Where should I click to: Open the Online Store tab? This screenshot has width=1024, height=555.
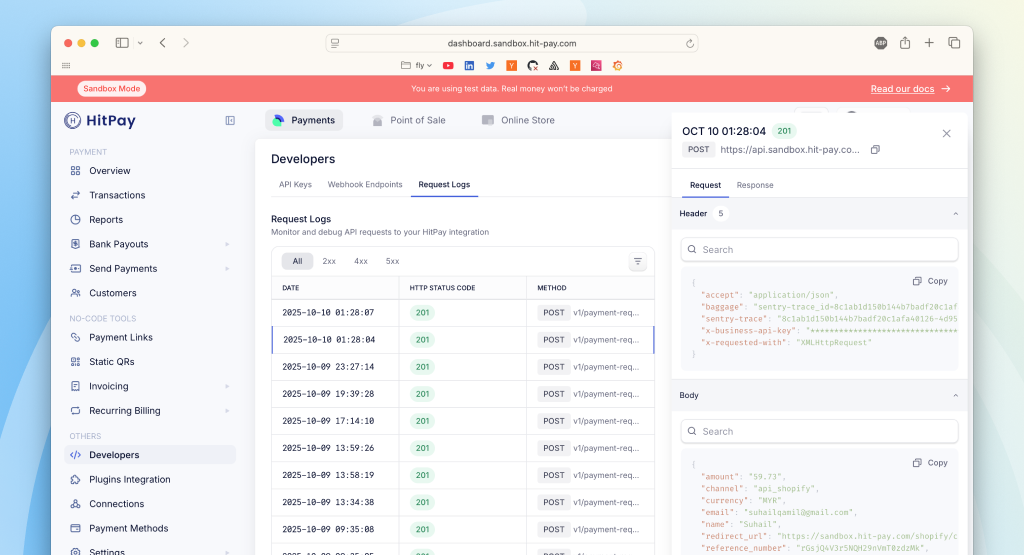(519, 120)
